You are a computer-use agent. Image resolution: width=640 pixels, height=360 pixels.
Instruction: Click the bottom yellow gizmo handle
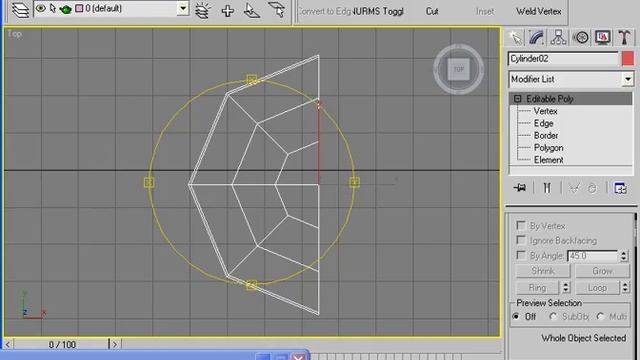pyautogui.click(x=252, y=285)
